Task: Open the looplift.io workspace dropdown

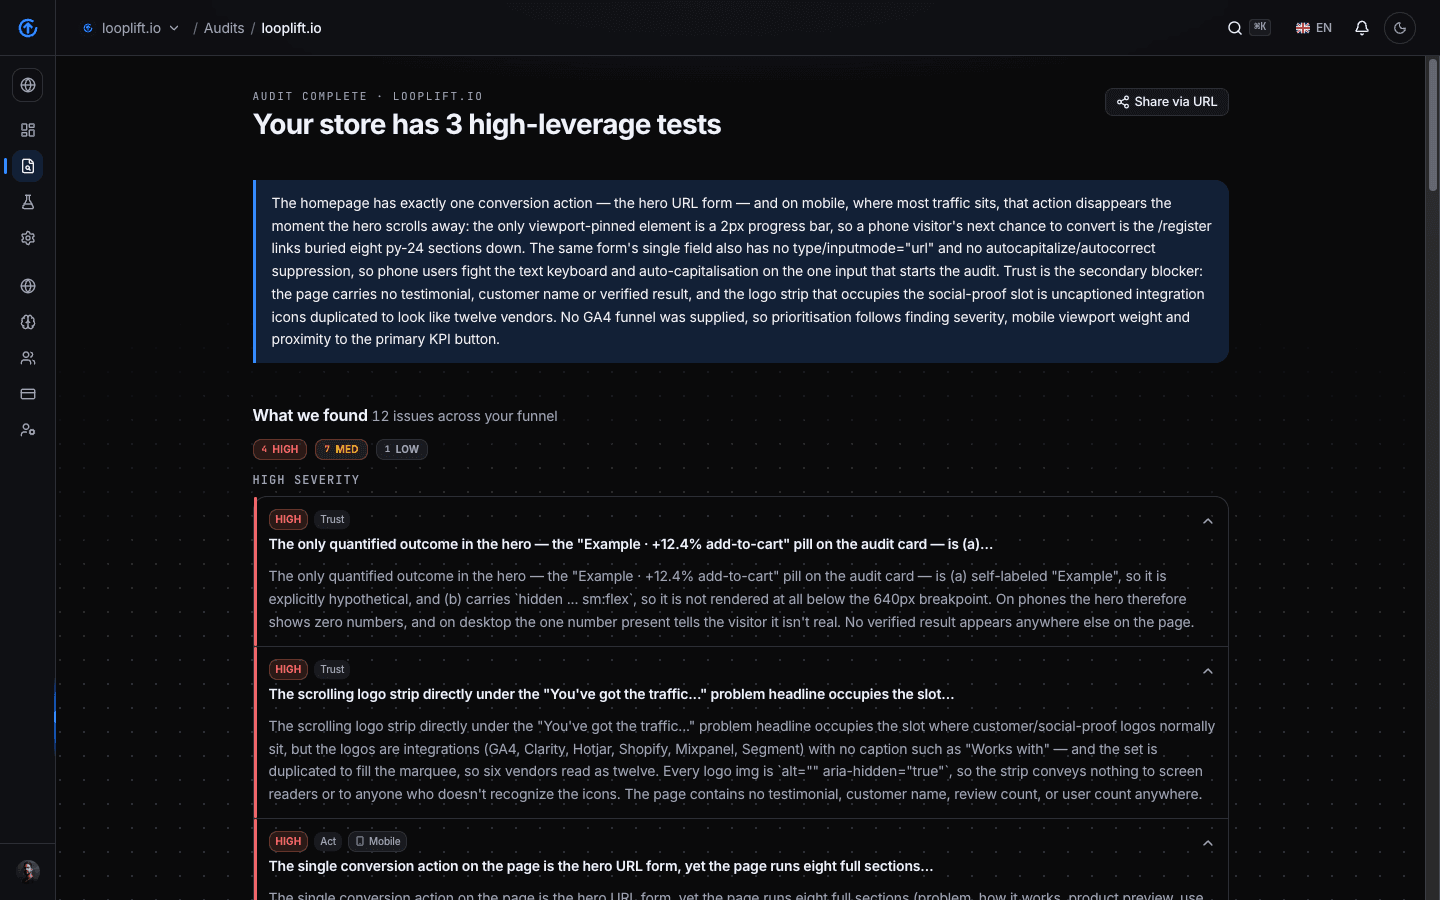Action: point(131,28)
